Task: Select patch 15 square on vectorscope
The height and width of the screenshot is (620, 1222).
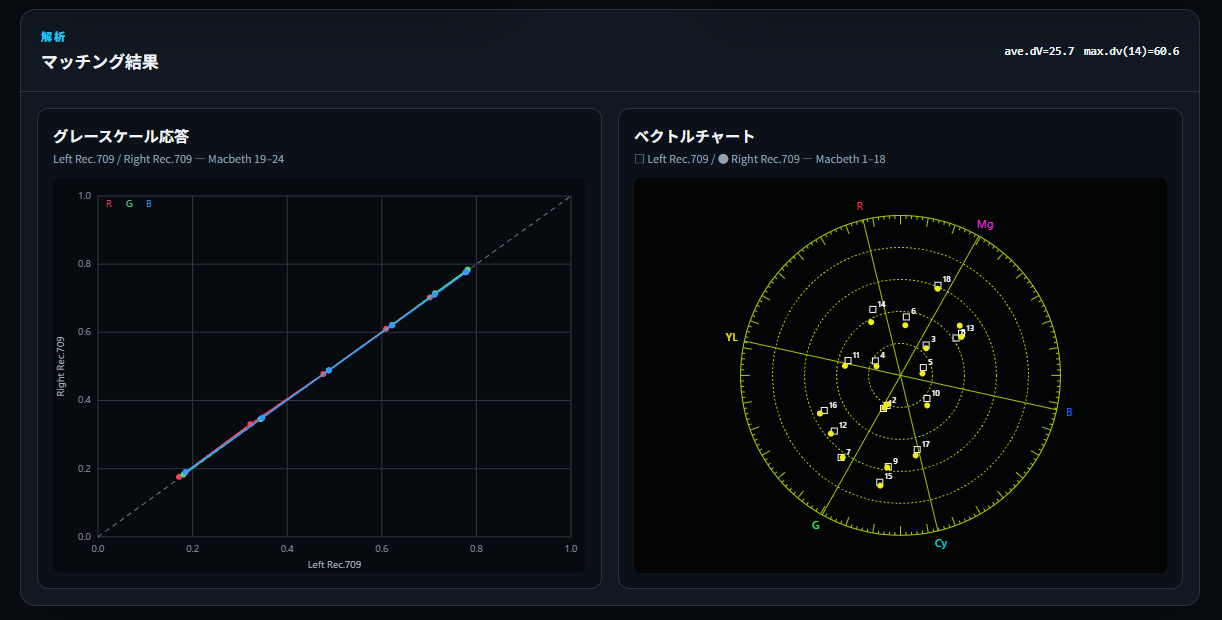Action: tap(880, 482)
